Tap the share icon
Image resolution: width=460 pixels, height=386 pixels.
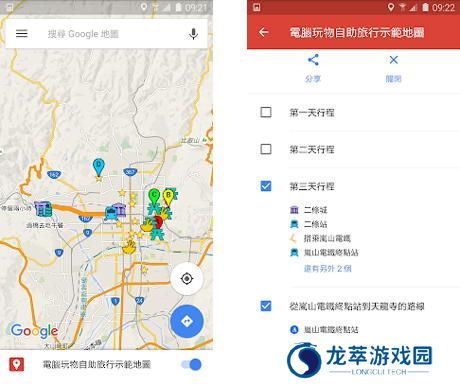click(x=313, y=60)
